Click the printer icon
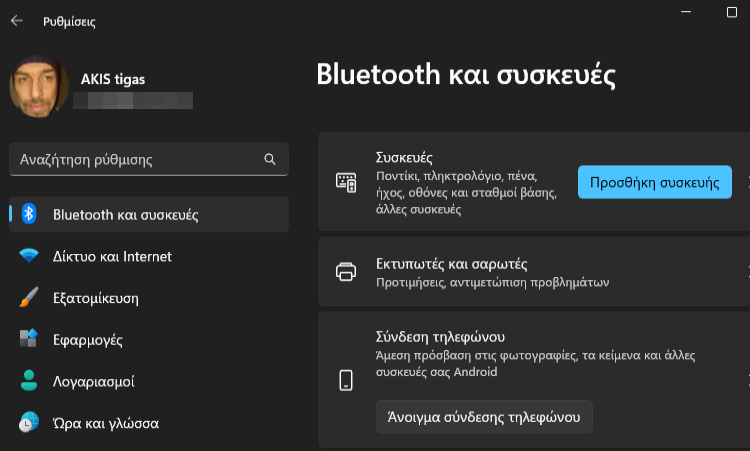The width and height of the screenshot is (750, 451). click(x=346, y=272)
